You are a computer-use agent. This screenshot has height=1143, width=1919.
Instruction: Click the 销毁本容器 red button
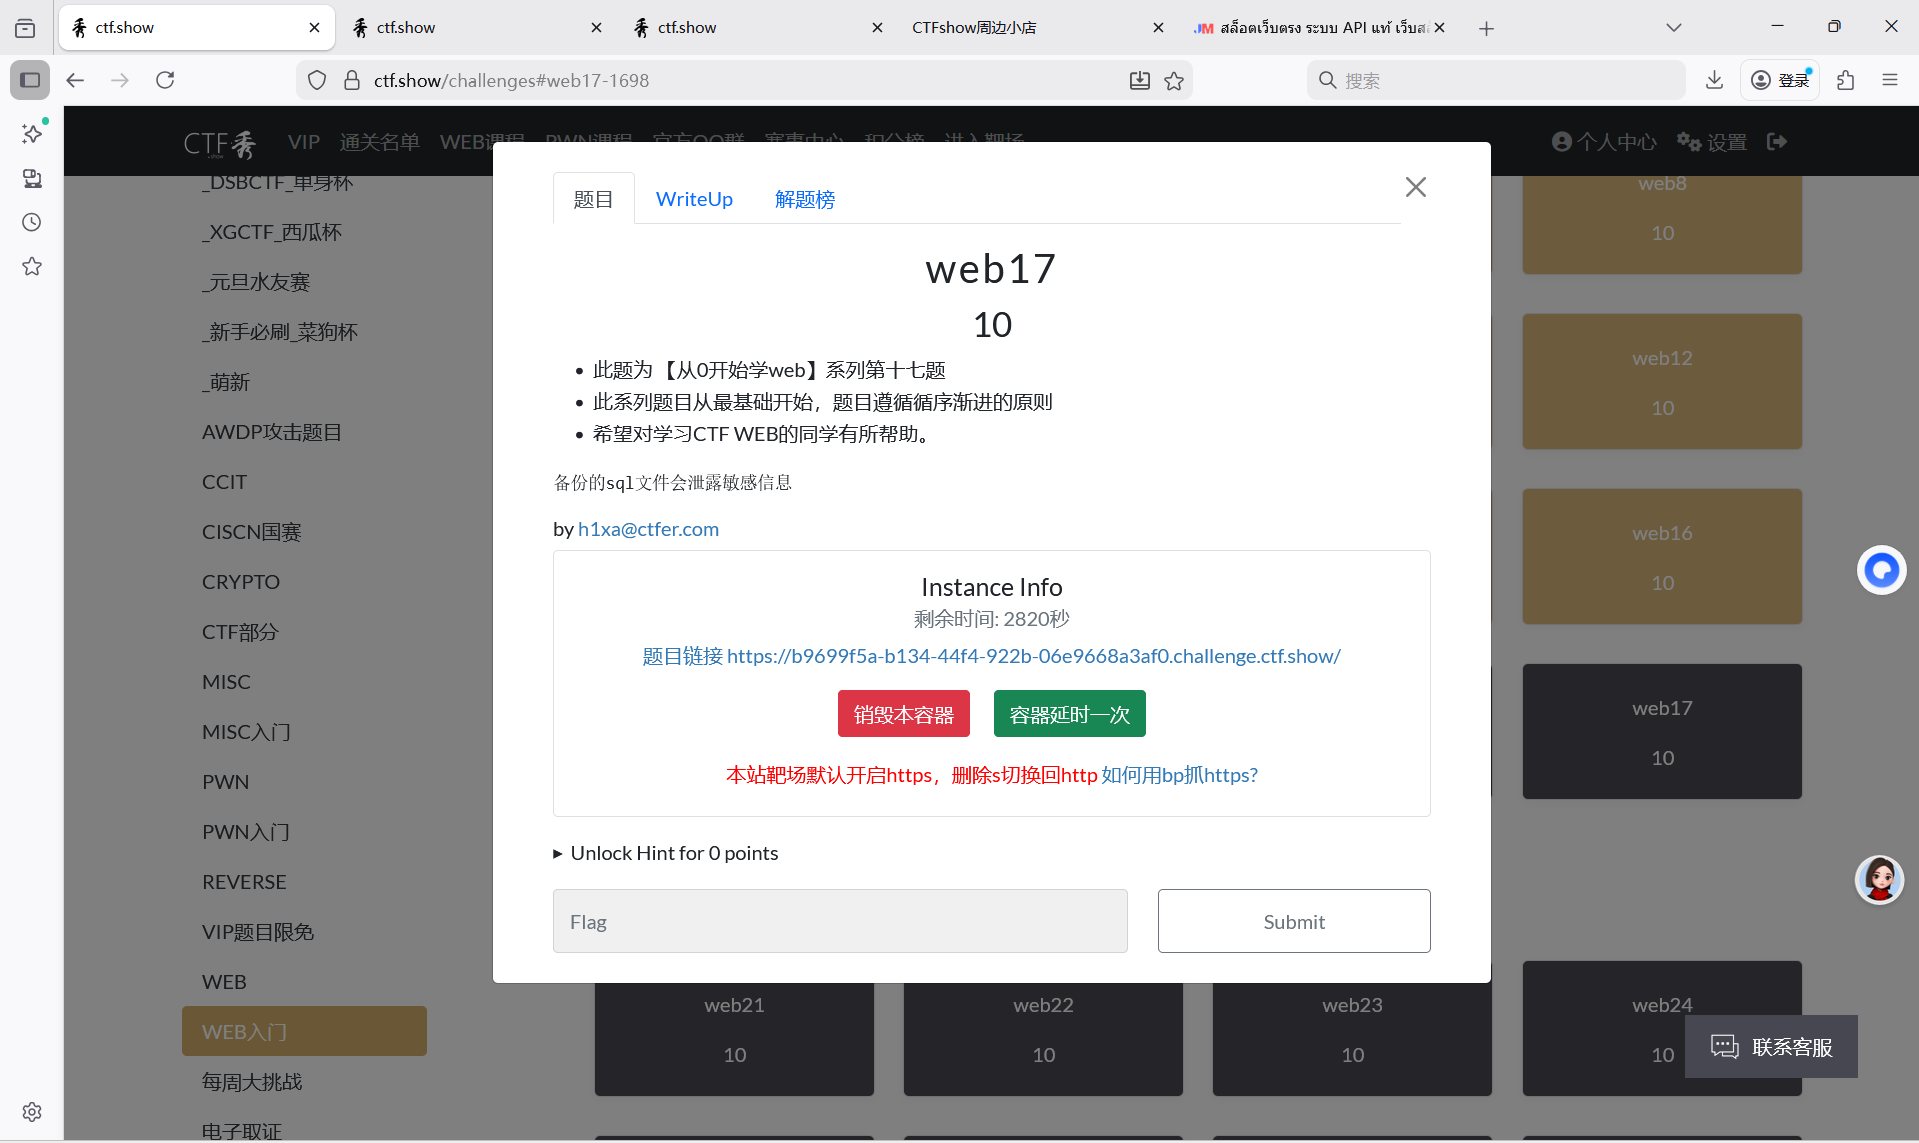click(904, 714)
